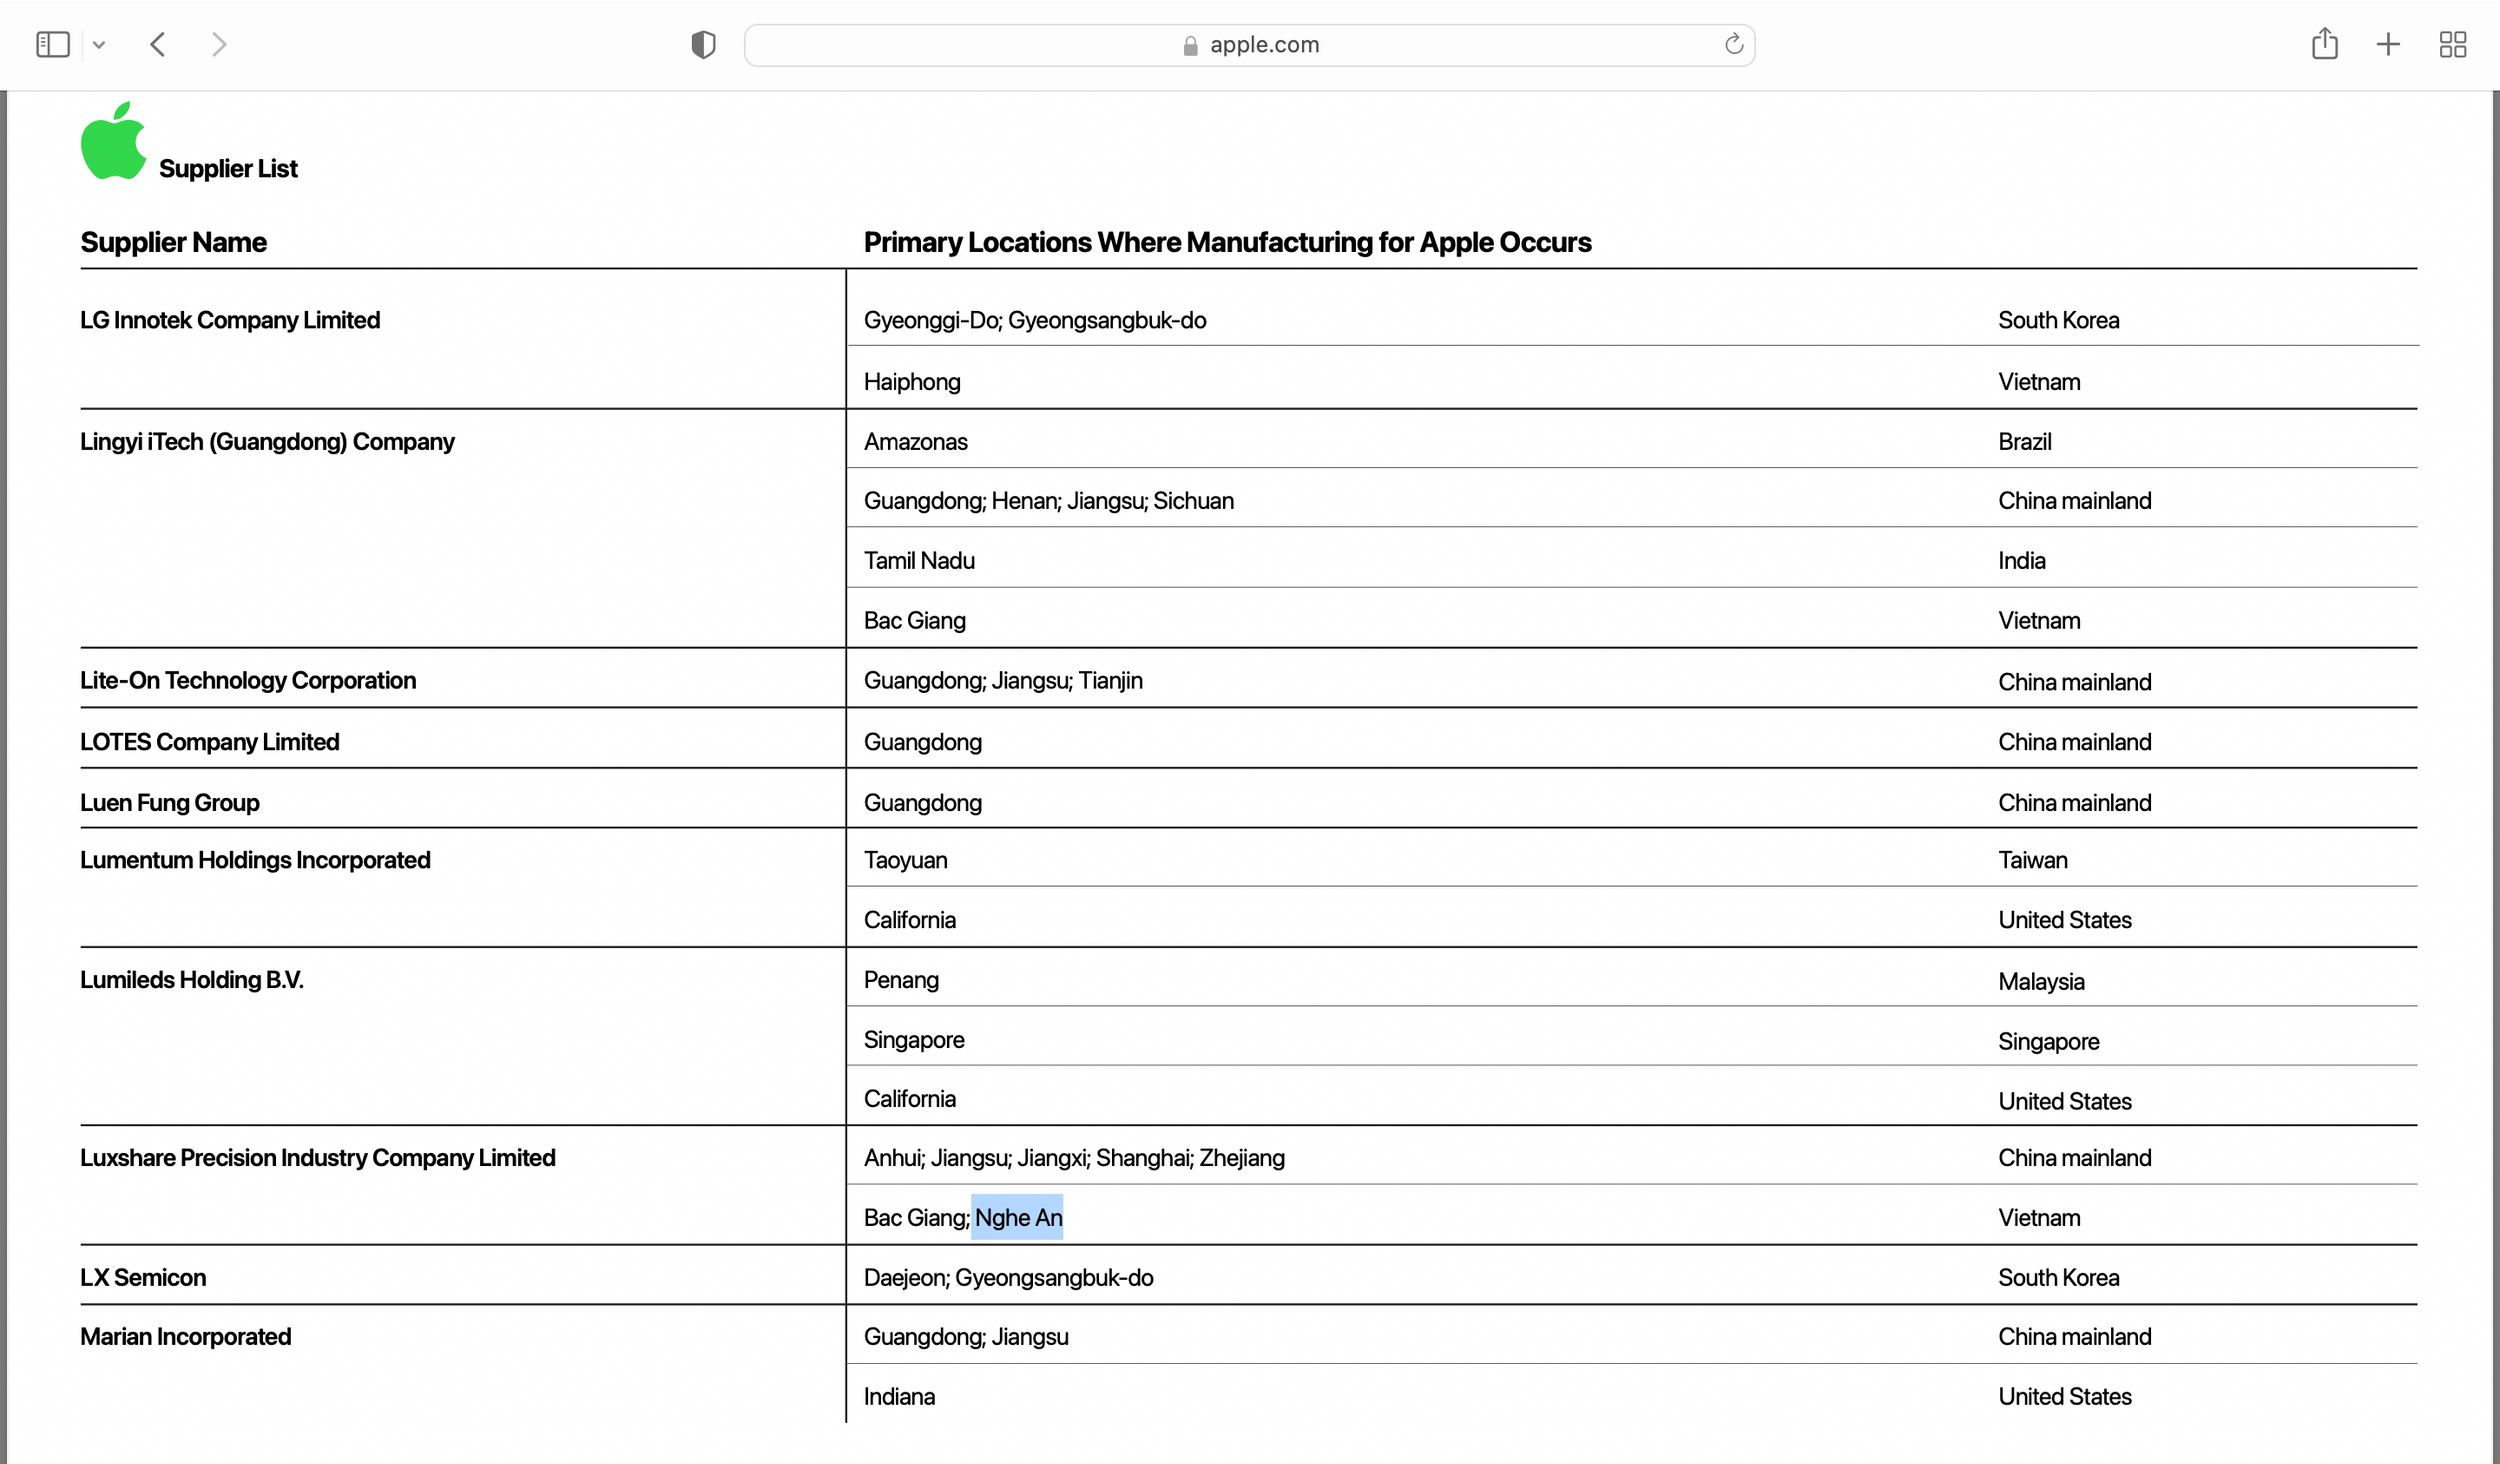Viewport: 2500px width, 1464px height.
Task: Open the Share menu
Action: click(x=2324, y=44)
